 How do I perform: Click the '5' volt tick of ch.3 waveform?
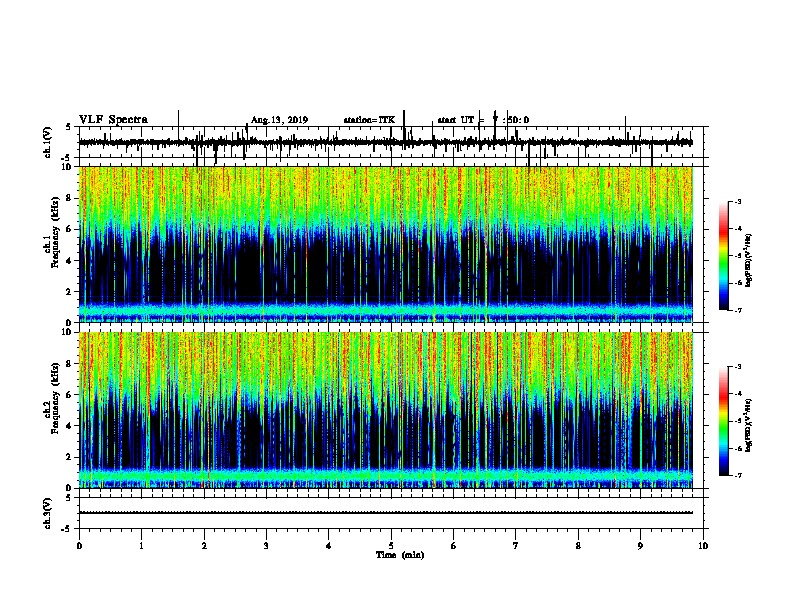tap(68, 498)
